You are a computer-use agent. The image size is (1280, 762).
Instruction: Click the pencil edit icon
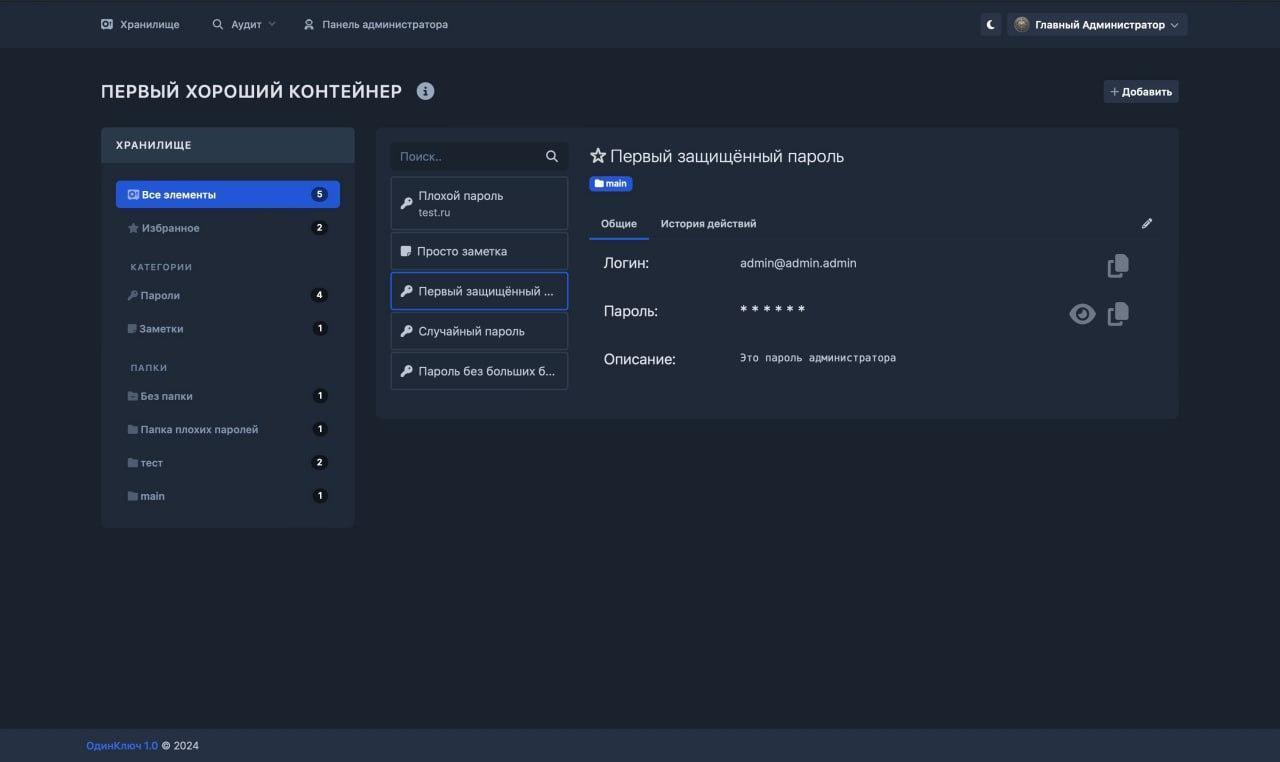point(1147,224)
